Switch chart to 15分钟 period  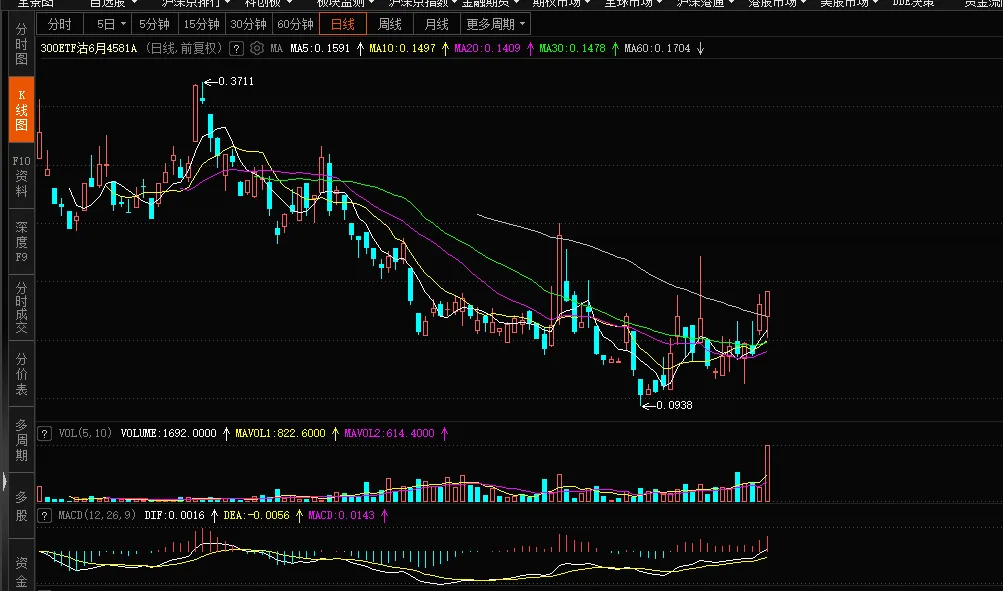(x=201, y=24)
